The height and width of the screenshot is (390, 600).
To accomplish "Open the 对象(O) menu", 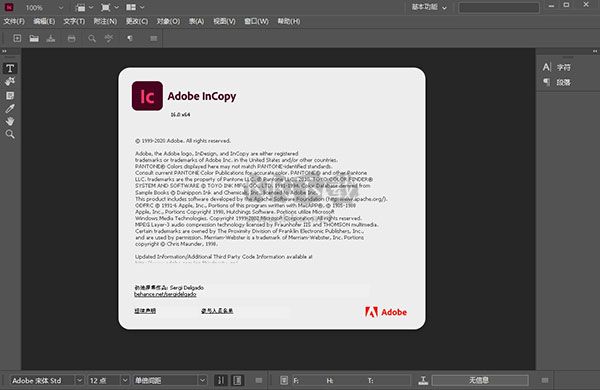I will 168,21.
